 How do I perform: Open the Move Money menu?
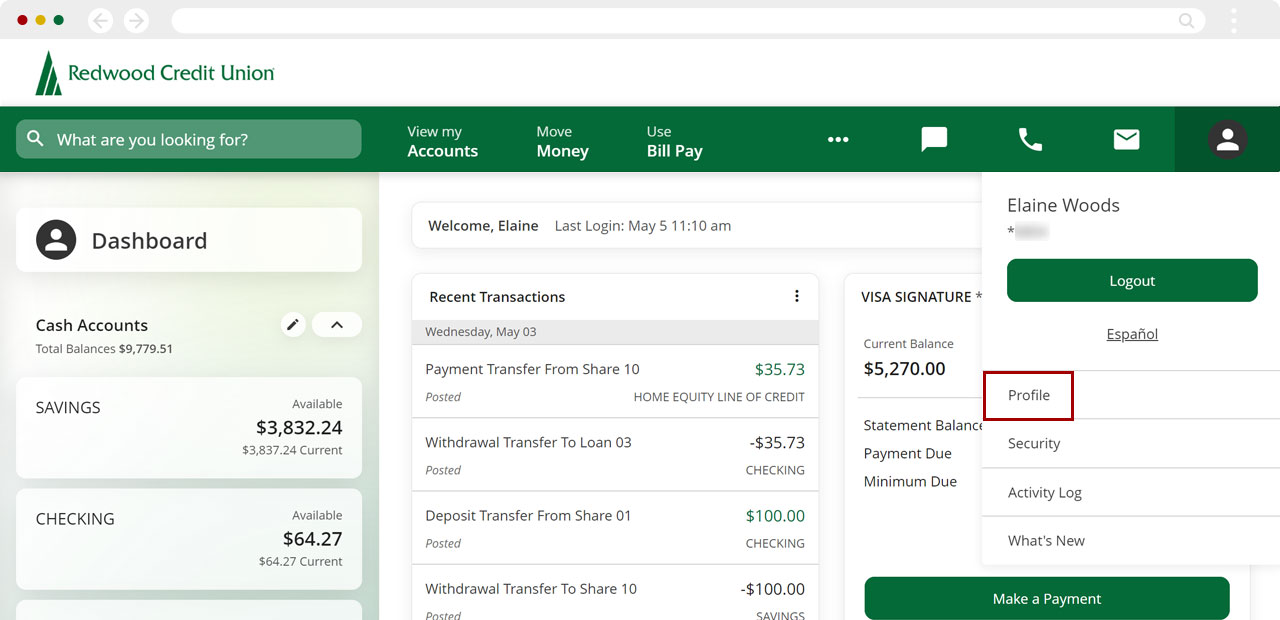[x=562, y=141]
